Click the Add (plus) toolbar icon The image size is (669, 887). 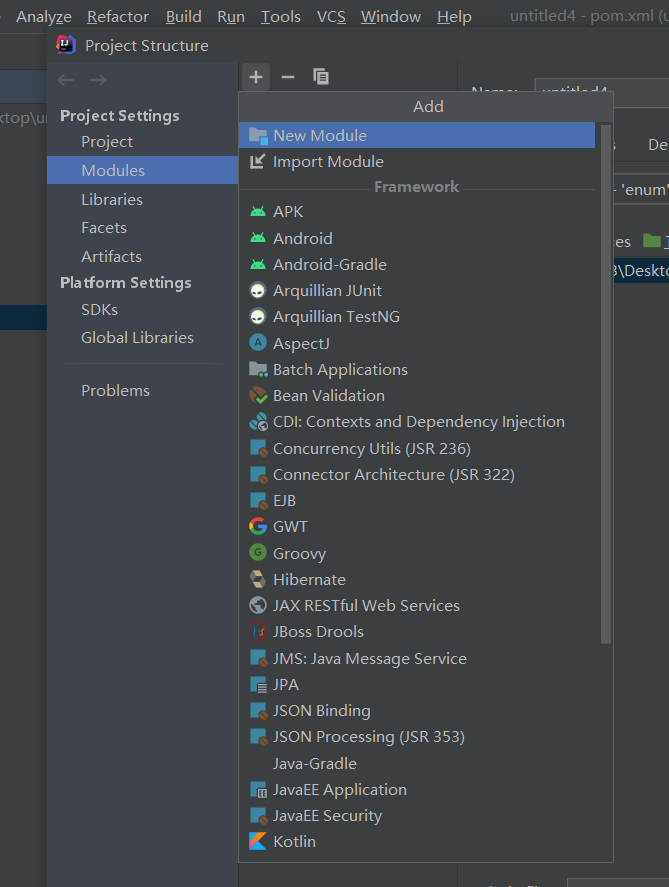(256, 77)
